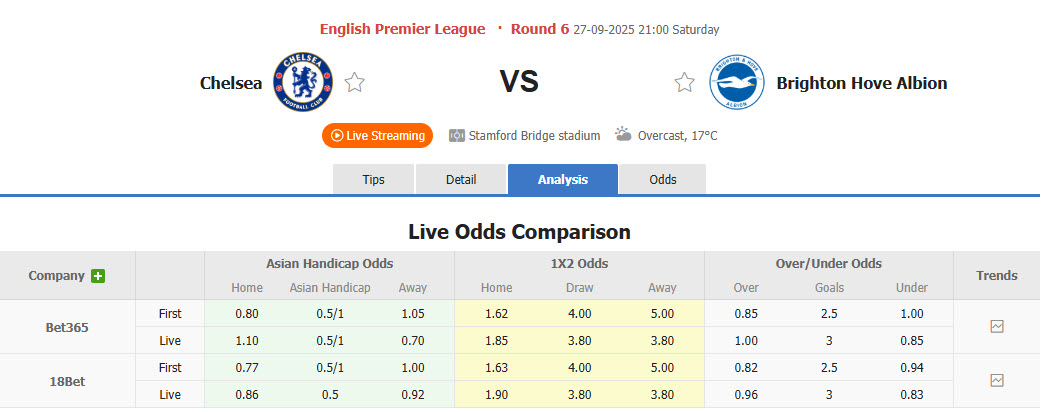This screenshot has height=412, width=1042.
Task: Start Live Streaming with the orange button
Action: [x=377, y=135]
